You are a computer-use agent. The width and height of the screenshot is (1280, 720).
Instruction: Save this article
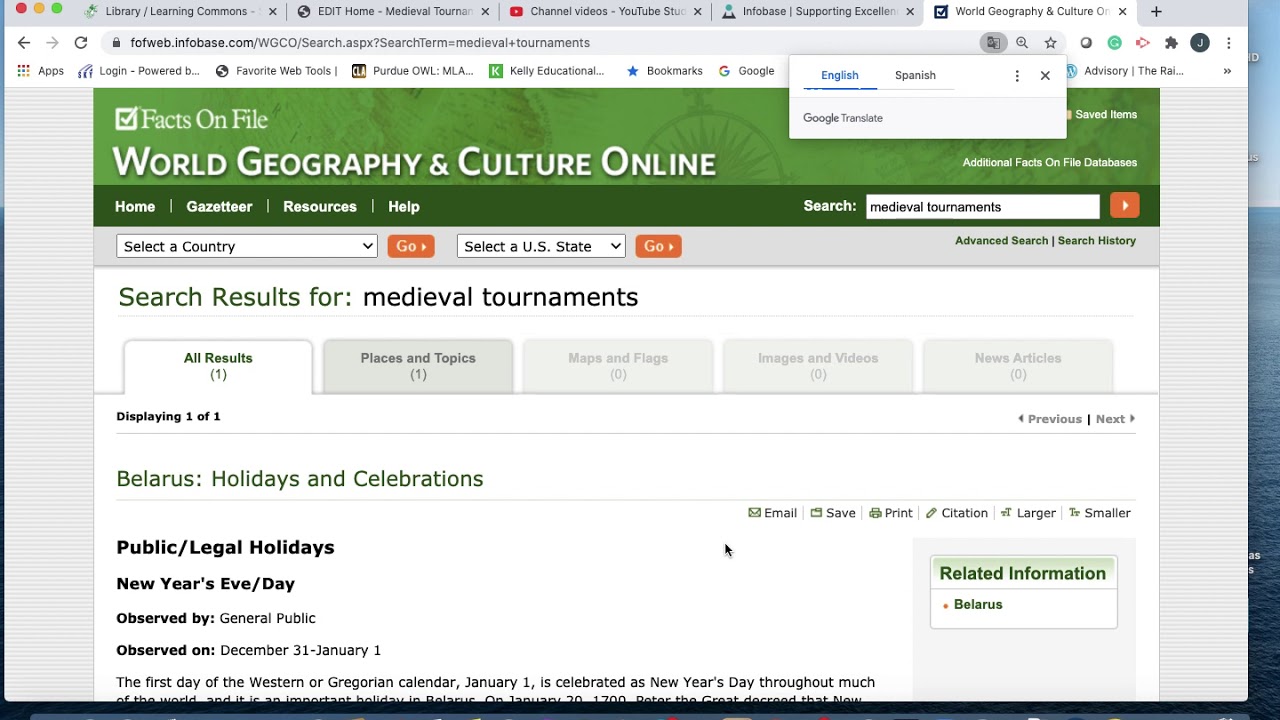pos(833,513)
